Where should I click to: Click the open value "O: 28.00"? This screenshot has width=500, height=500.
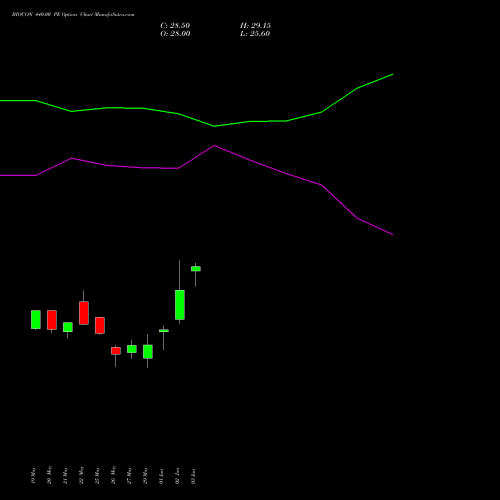(175, 34)
